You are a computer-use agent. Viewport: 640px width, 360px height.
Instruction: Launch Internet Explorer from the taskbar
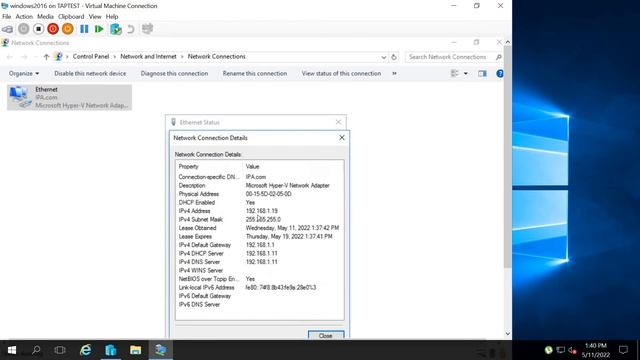pyautogui.click(x=85, y=350)
